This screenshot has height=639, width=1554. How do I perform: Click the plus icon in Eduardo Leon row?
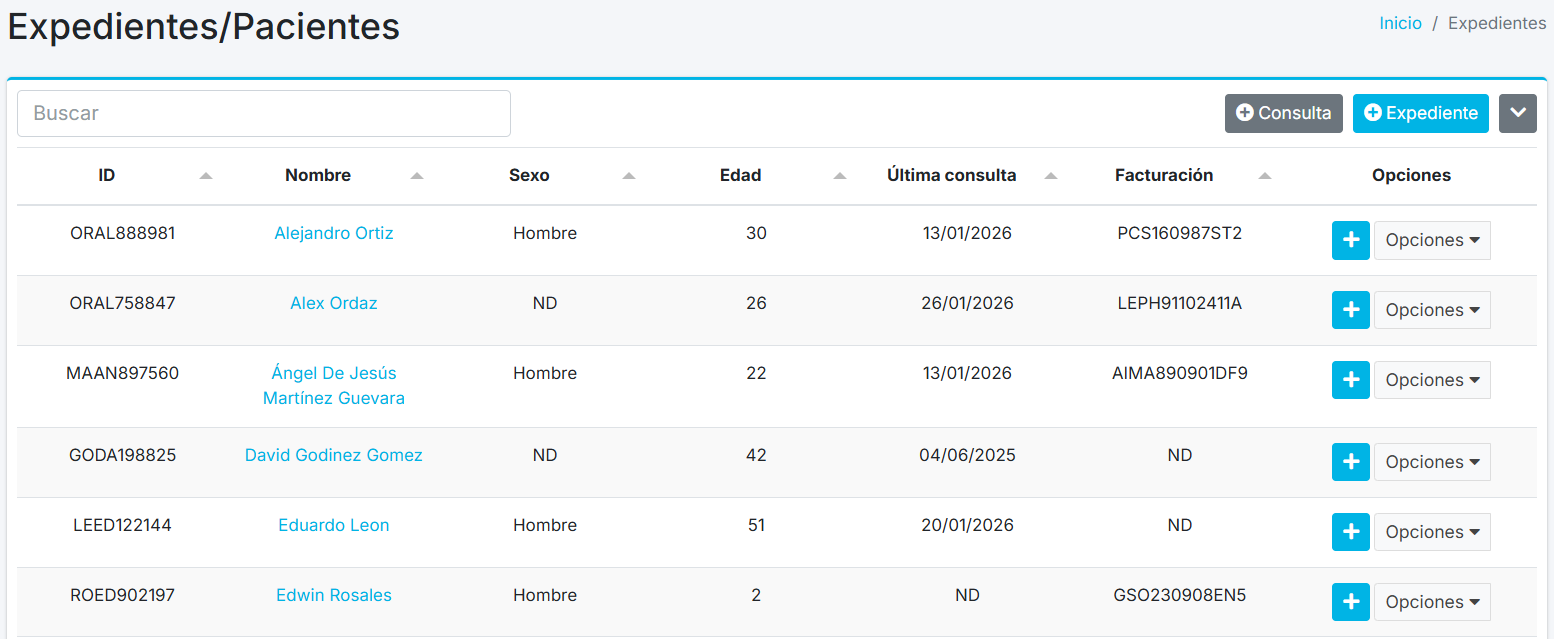coord(1350,532)
